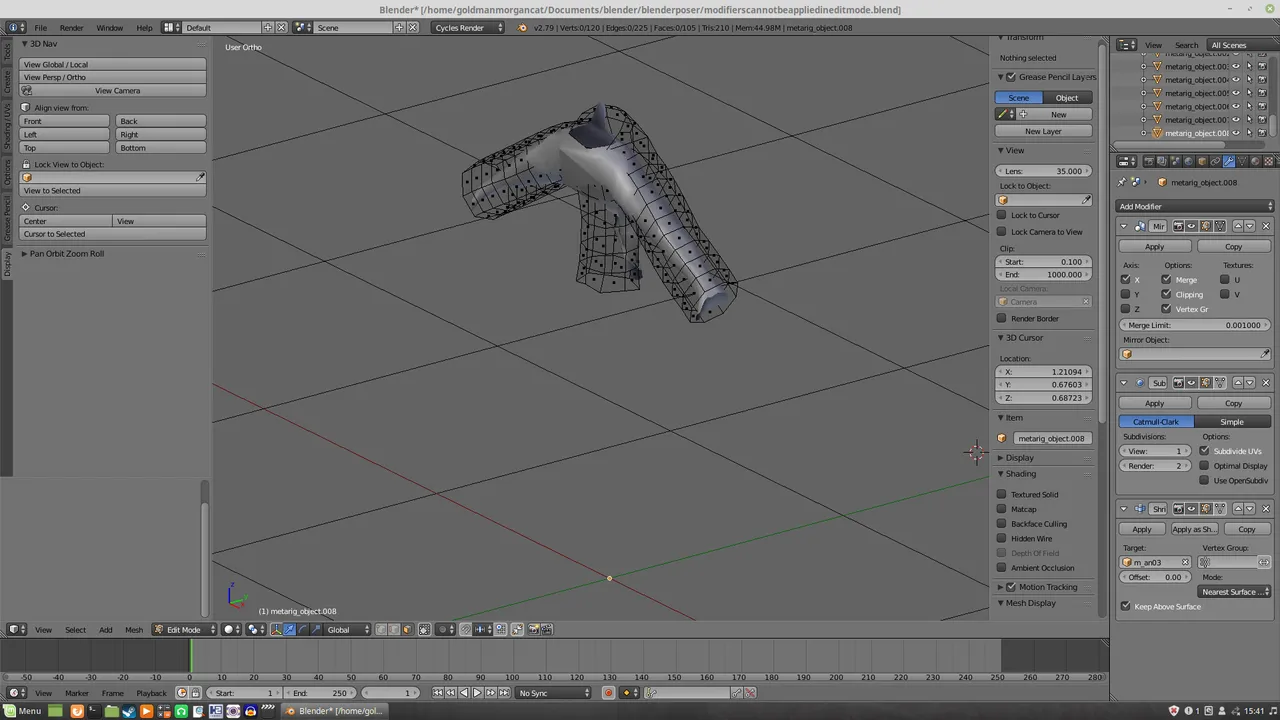Image resolution: width=1280 pixels, height=720 pixels.
Task: Enable the Matcap shading checkbox
Action: click(1002, 509)
